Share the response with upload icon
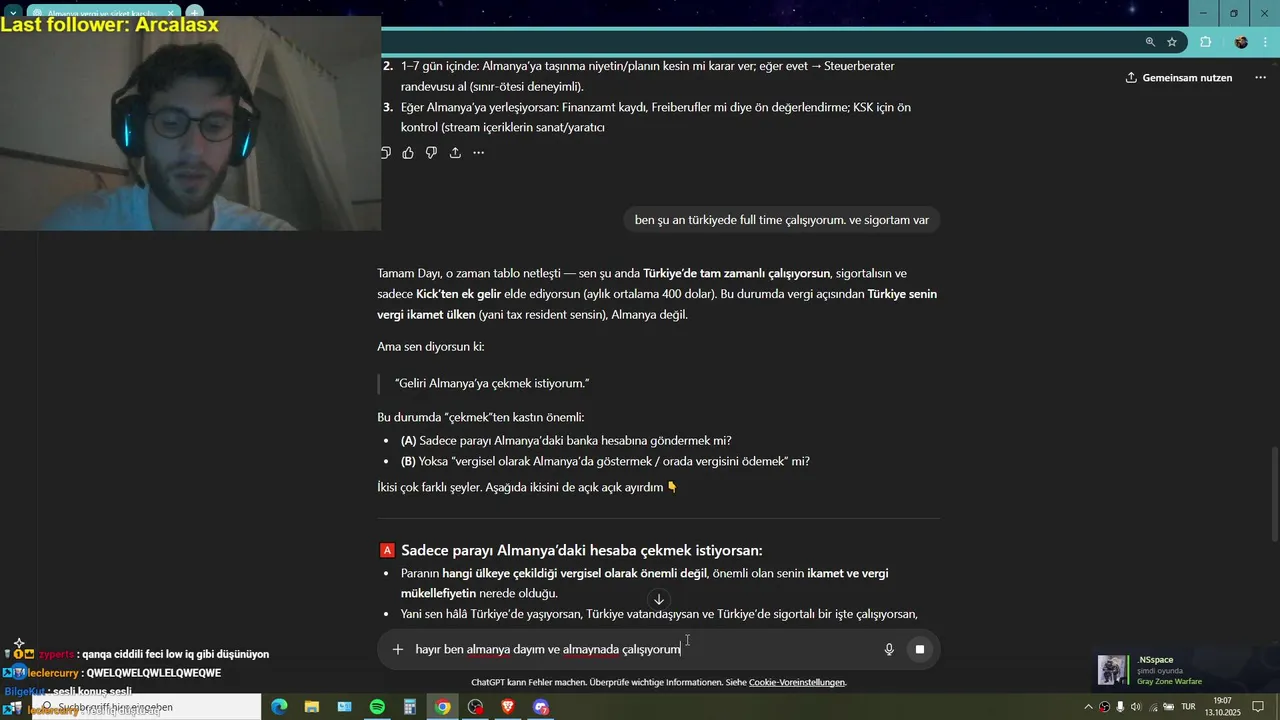 click(455, 153)
